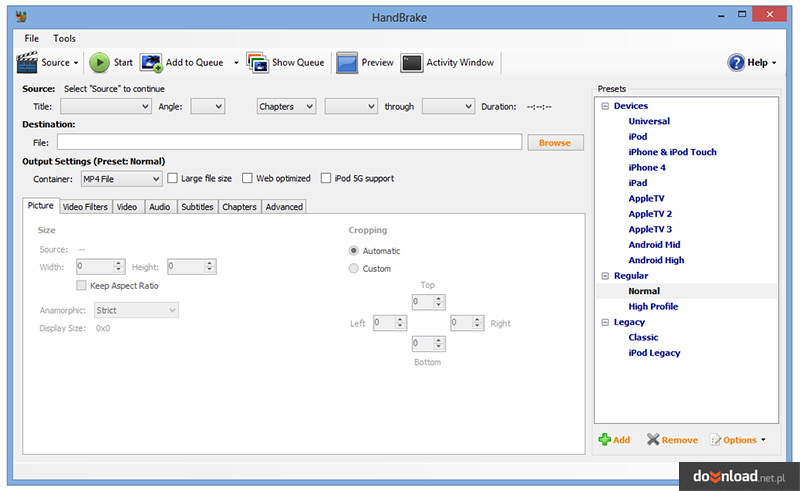Select the iPhone & iPod Touch preset
This screenshot has height=491, width=800.
[x=672, y=152]
